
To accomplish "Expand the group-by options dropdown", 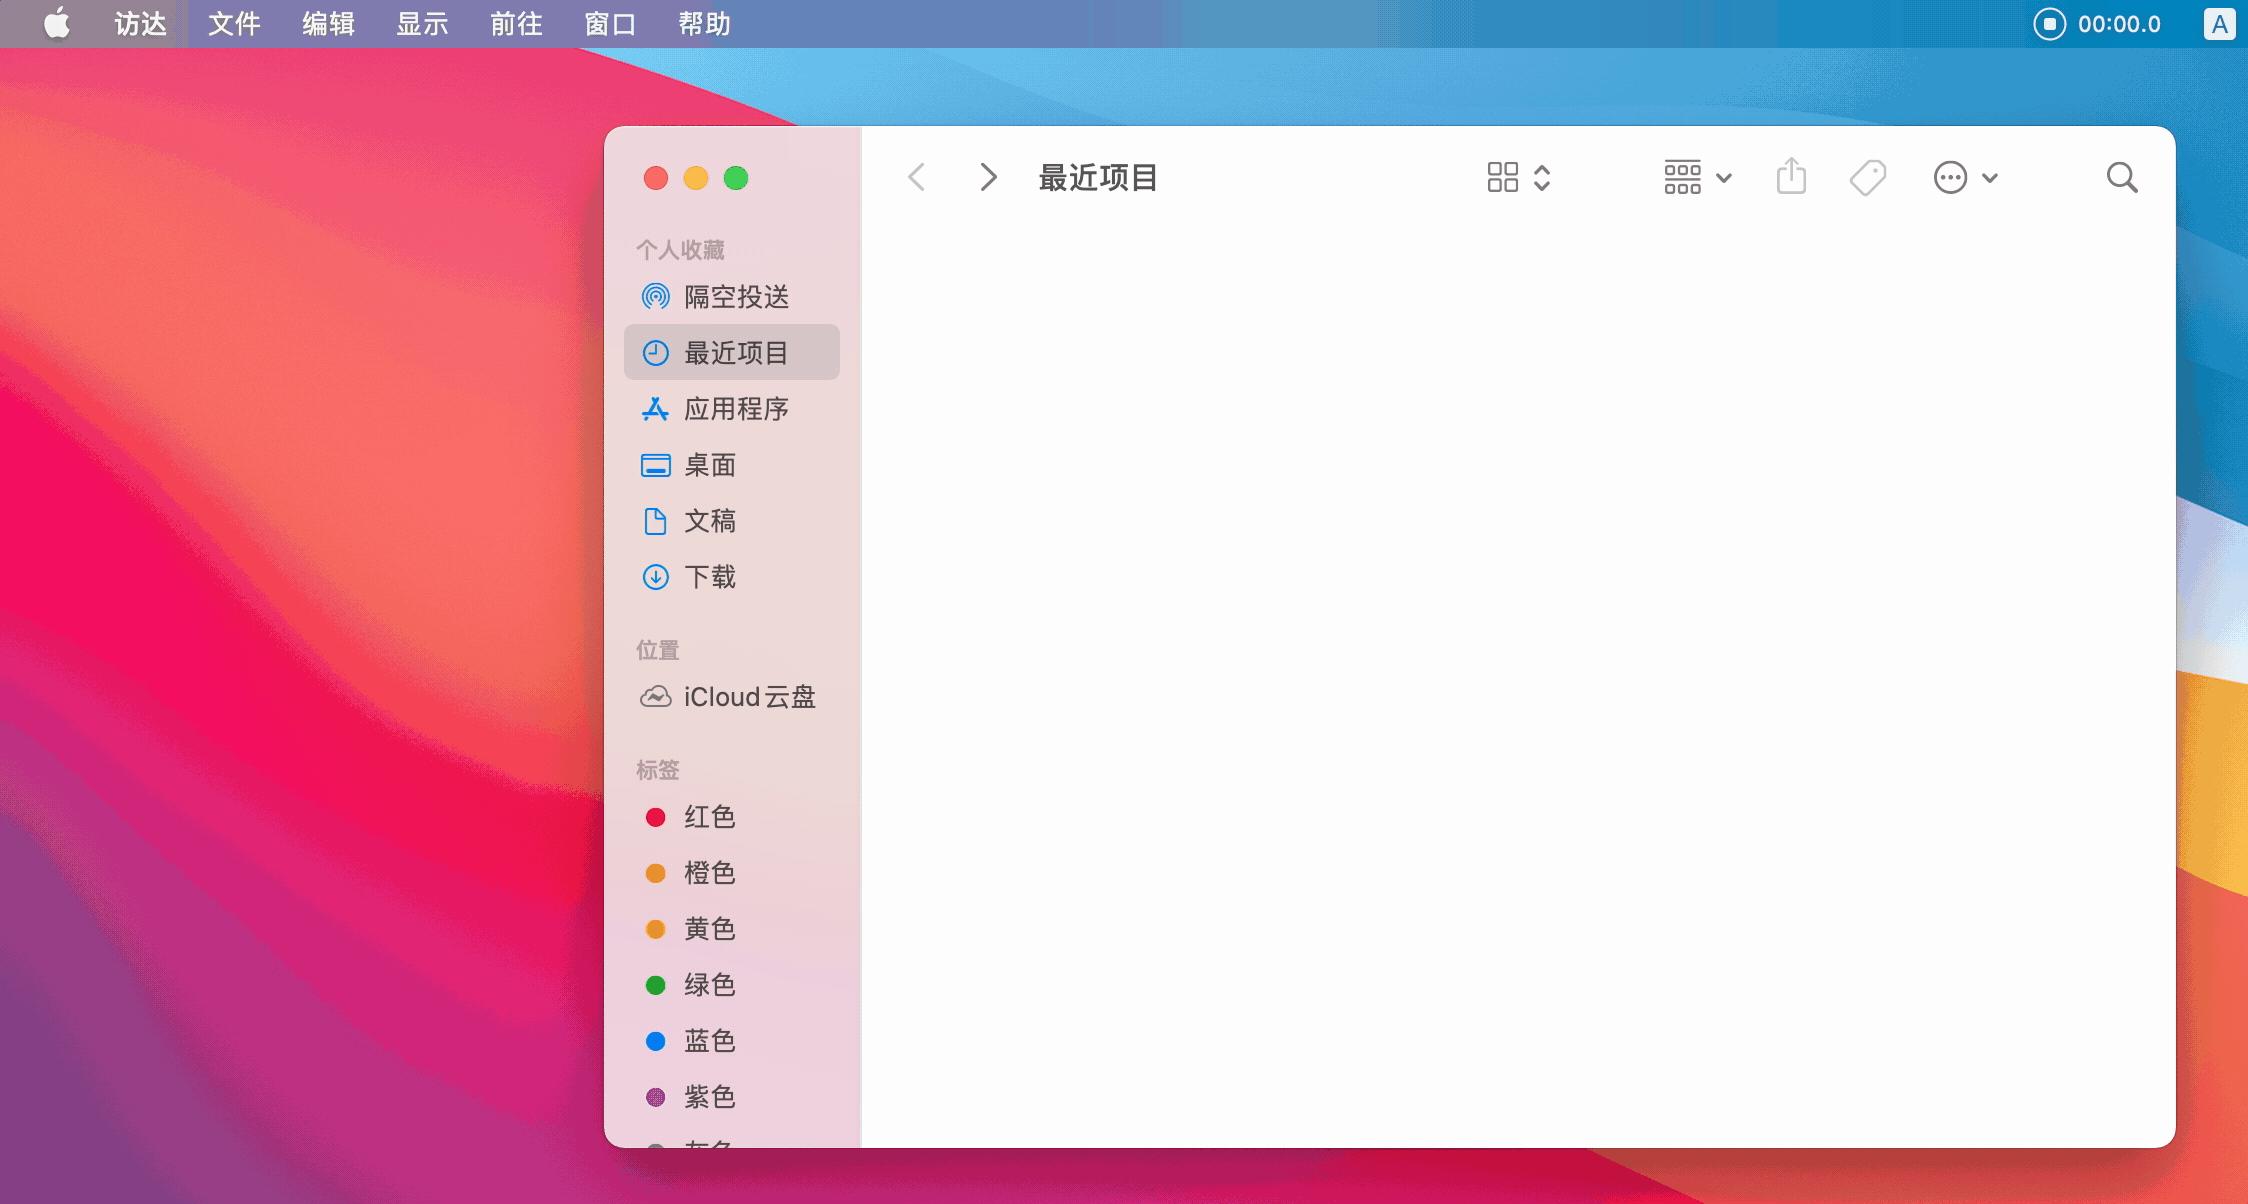I will click(x=1697, y=178).
